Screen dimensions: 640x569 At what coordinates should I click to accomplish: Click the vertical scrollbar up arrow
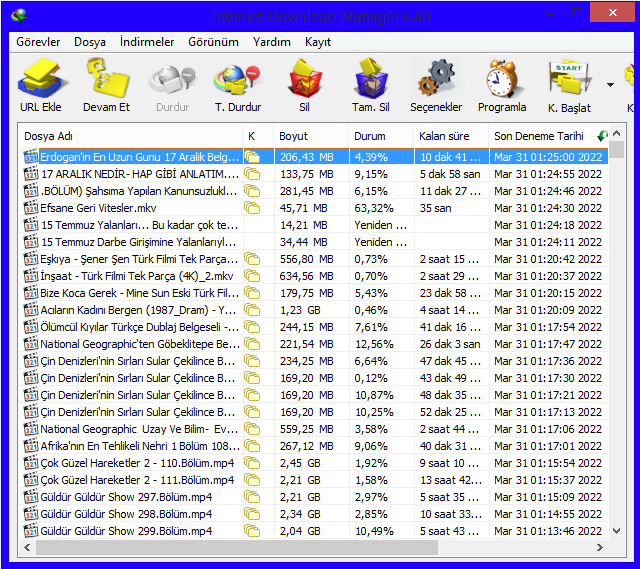[617, 133]
